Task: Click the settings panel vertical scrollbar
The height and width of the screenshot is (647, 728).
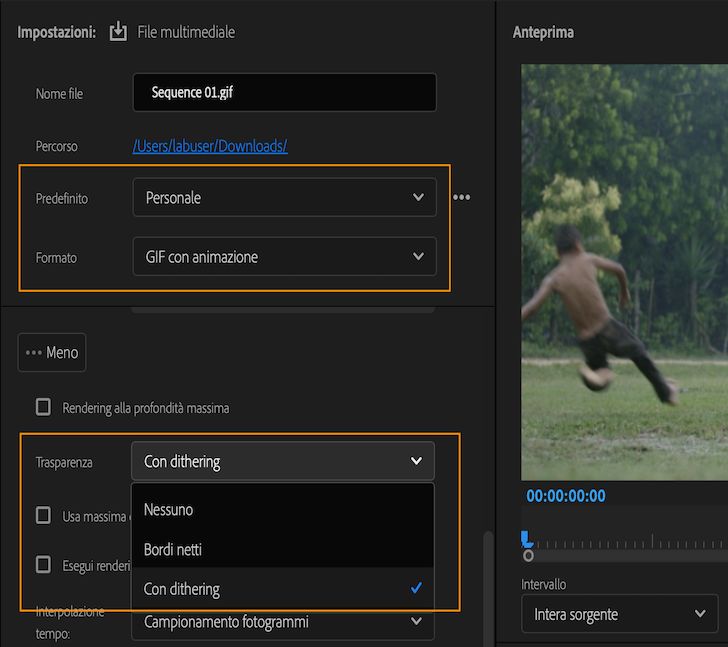Action: pos(488,587)
